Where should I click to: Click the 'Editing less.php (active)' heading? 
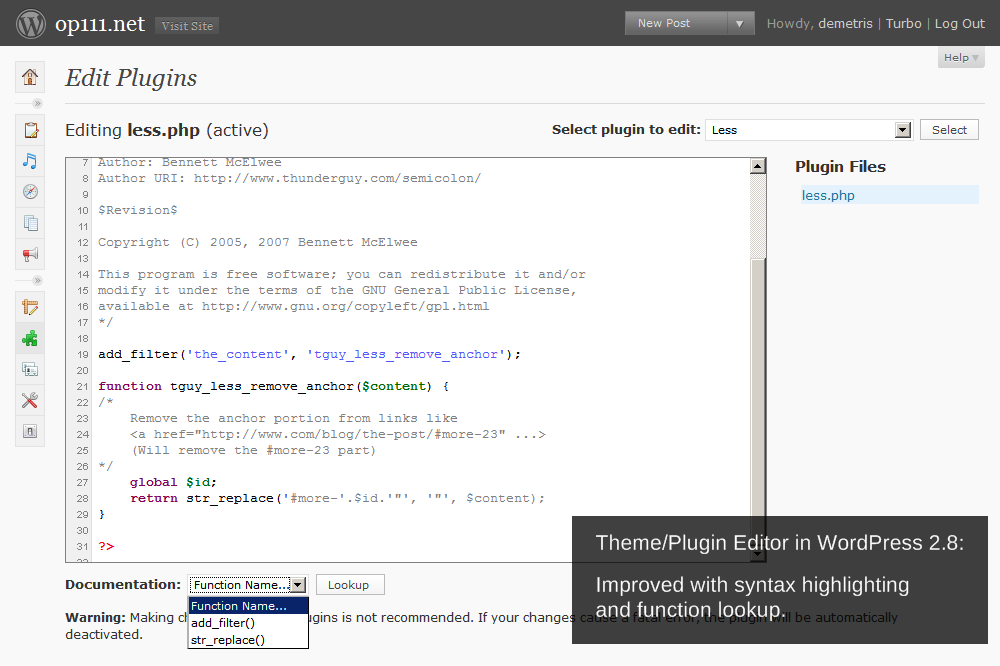[x=167, y=130]
